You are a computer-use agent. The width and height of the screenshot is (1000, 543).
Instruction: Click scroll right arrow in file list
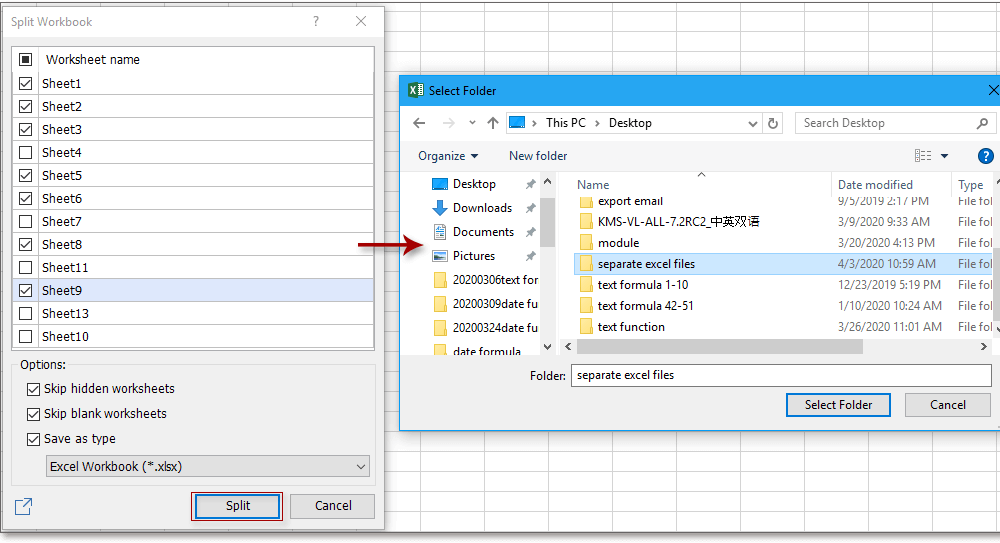(983, 346)
